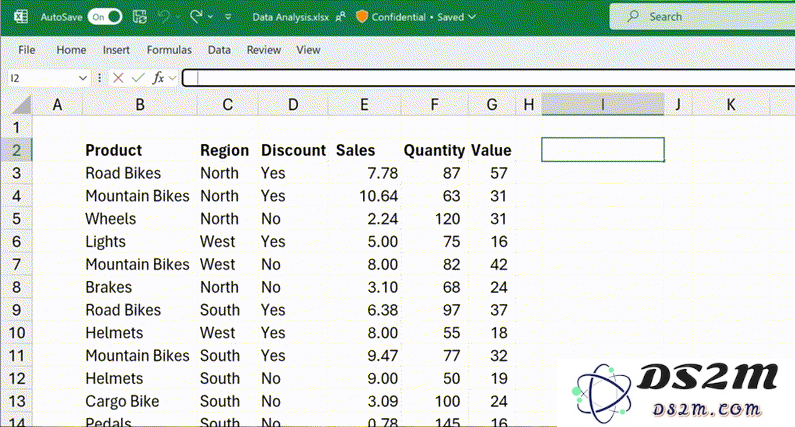This screenshot has height=427, width=795.
Task: Click the Redo arrow icon
Action: (x=196, y=17)
